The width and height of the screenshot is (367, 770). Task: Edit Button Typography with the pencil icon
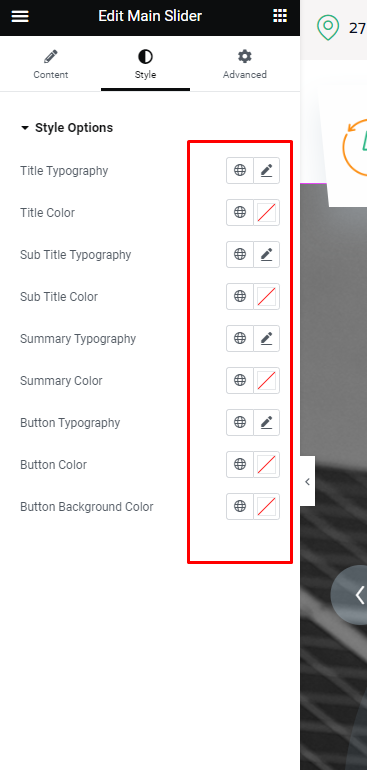266,422
